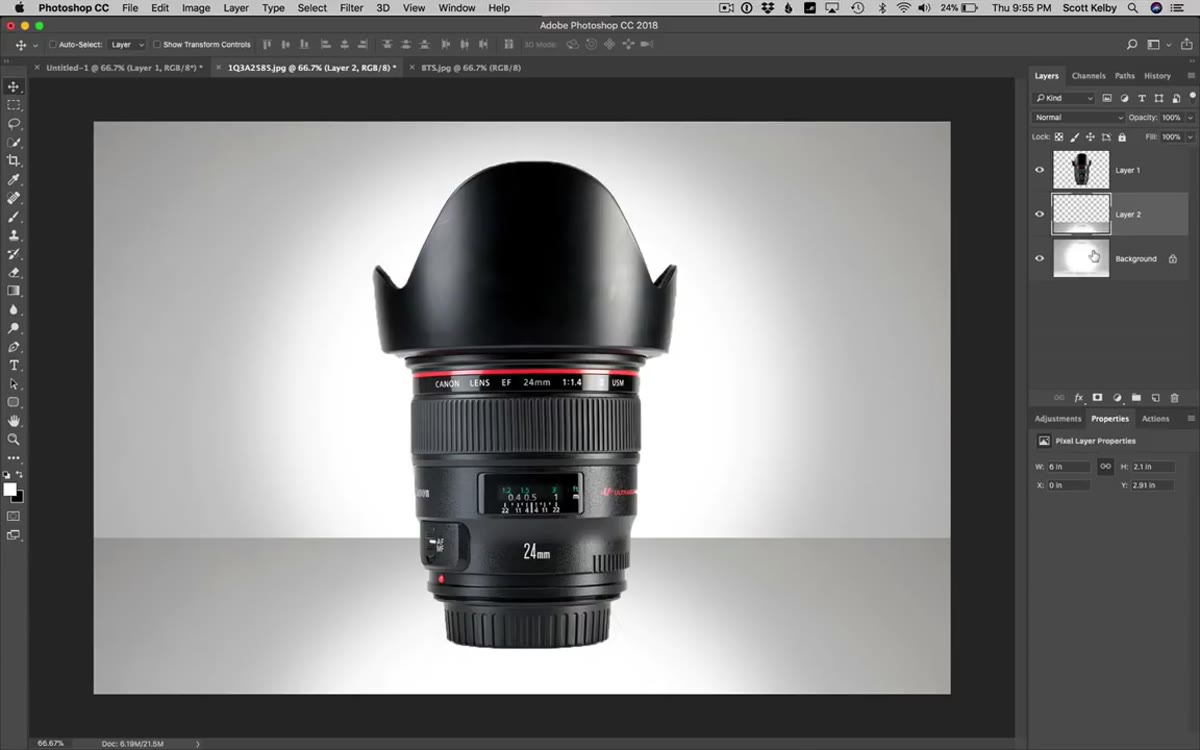1200x750 pixels.
Task: Hide Layer 2 using its eye icon
Action: 1039,214
